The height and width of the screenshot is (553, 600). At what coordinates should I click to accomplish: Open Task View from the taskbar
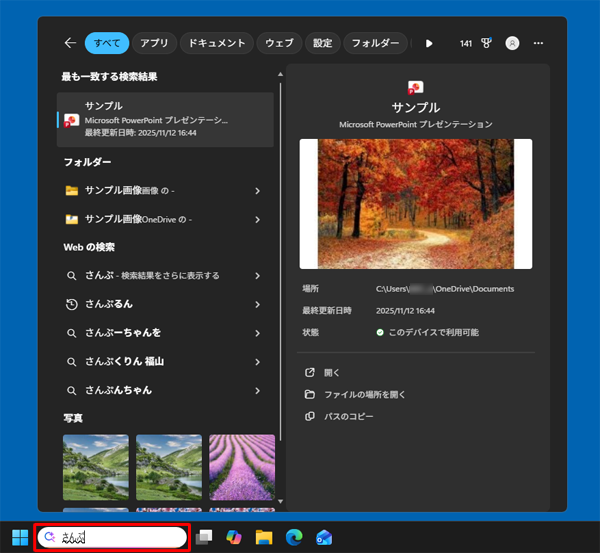pos(205,537)
